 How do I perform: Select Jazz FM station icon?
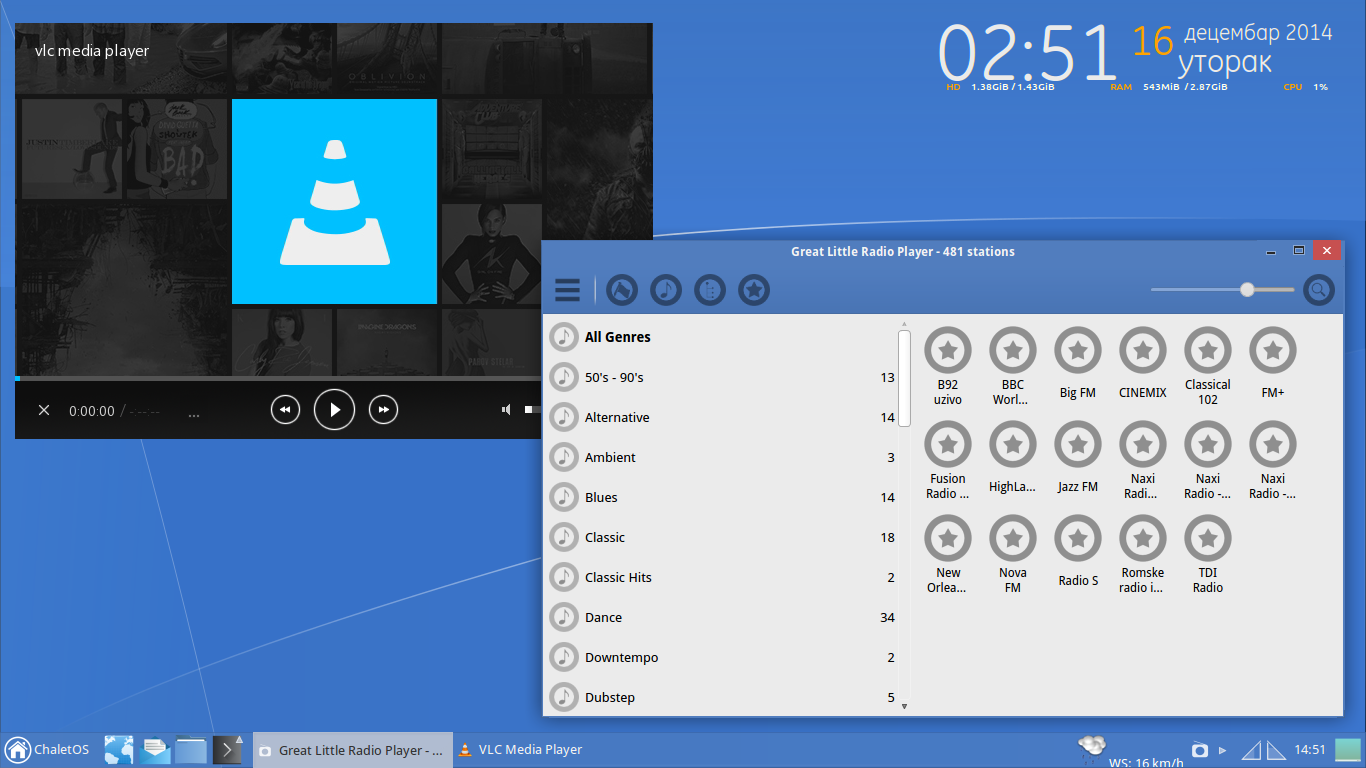1078,444
